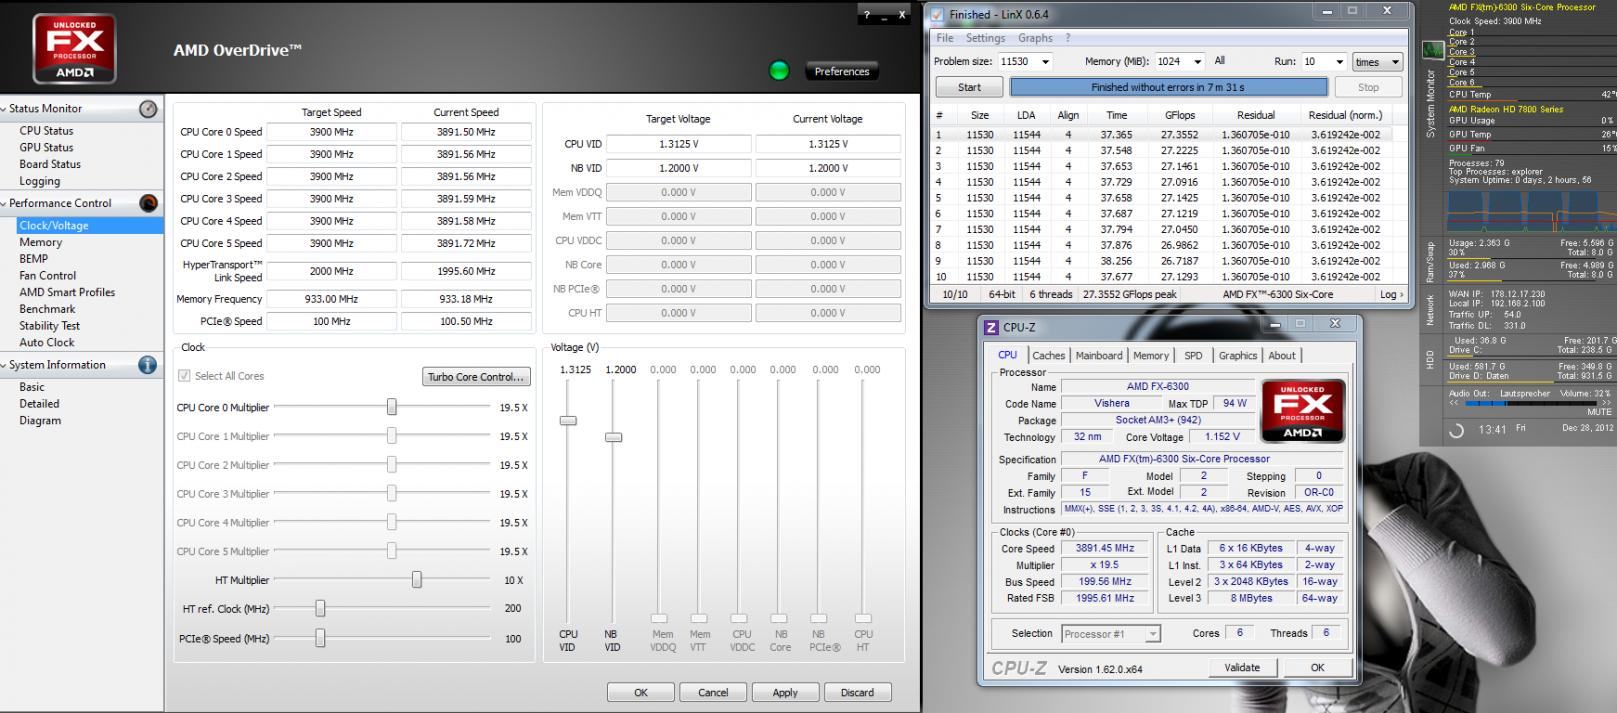The width and height of the screenshot is (1617, 713).
Task: Click the CPU VID Target Voltage field
Action: point(678,144)
